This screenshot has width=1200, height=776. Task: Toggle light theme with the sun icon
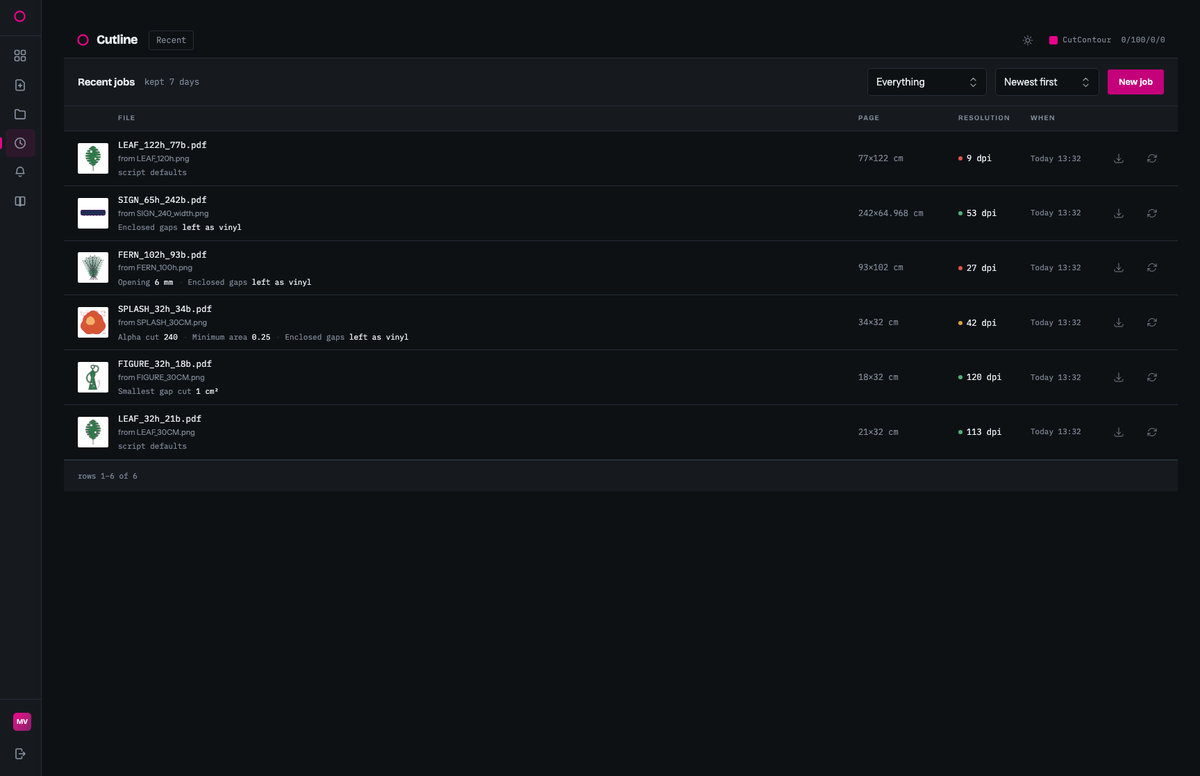pos(1027,40)
